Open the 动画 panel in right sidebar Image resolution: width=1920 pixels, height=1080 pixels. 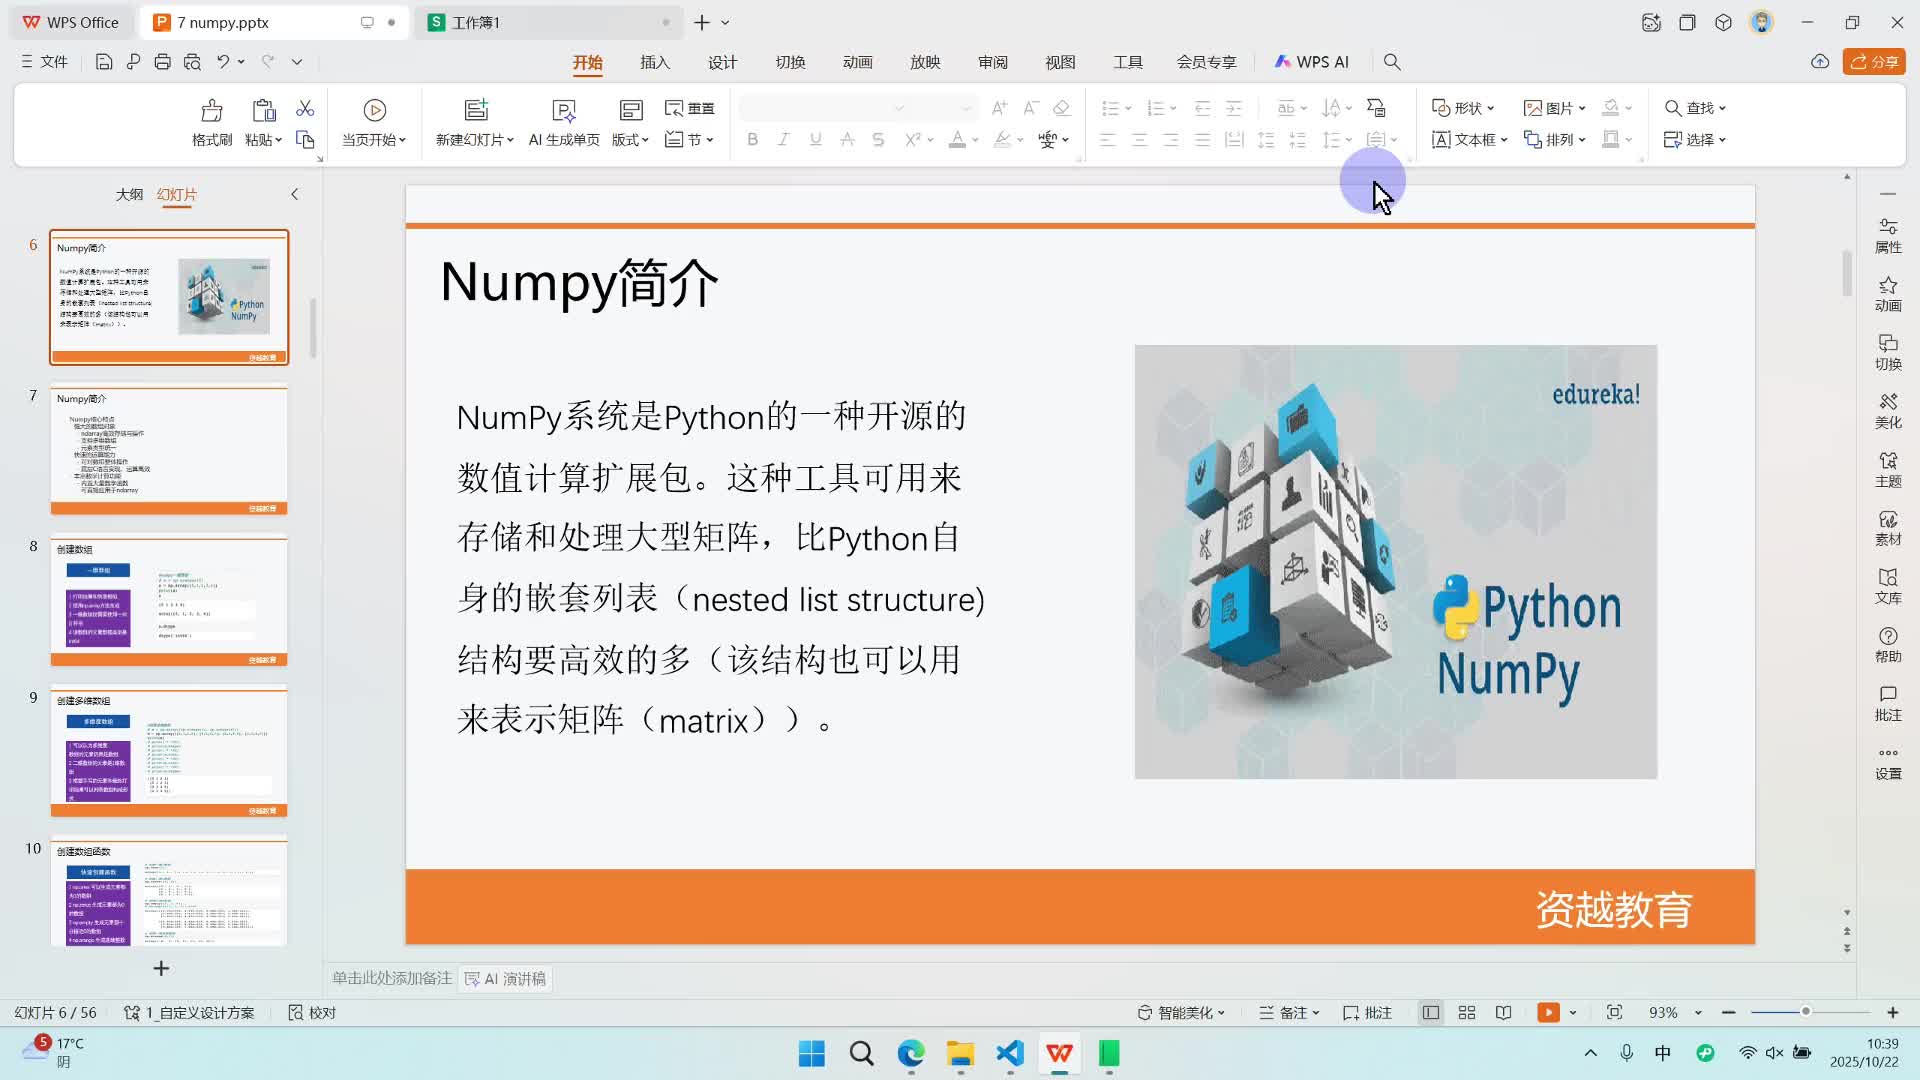click(x=1888, y=294)
